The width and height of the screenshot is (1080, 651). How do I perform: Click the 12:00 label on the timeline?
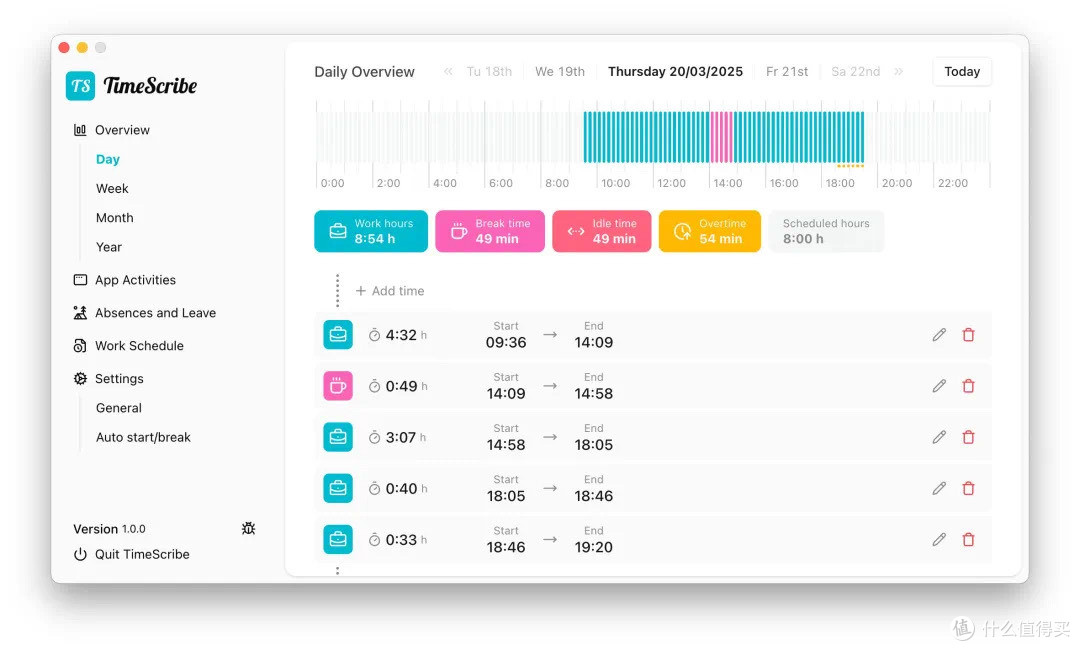pos(672,183)
